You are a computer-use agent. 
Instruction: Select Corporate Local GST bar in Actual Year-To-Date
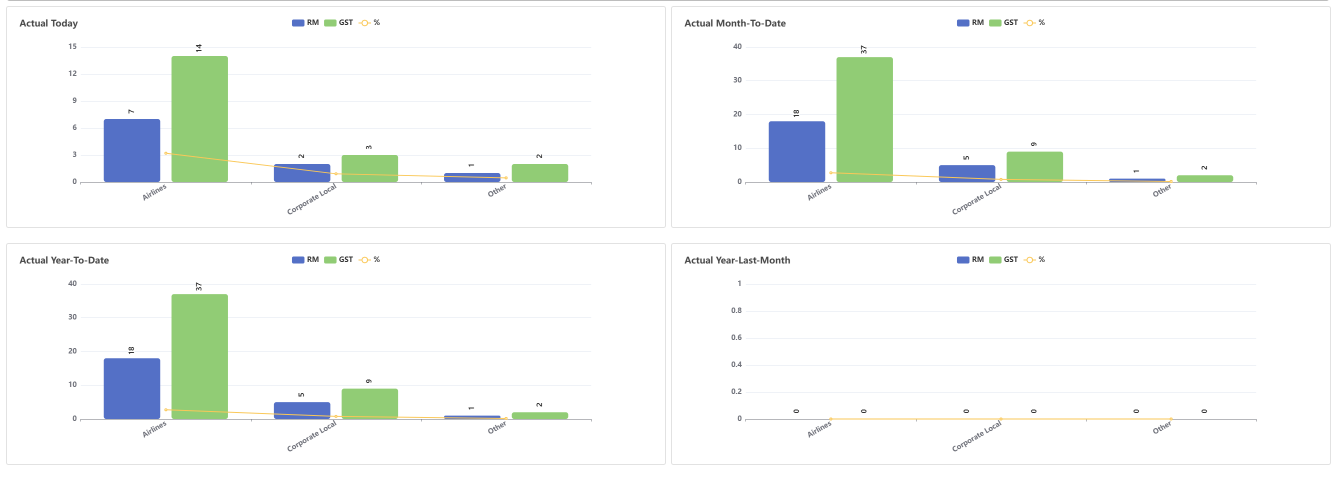tap(369, 403)
